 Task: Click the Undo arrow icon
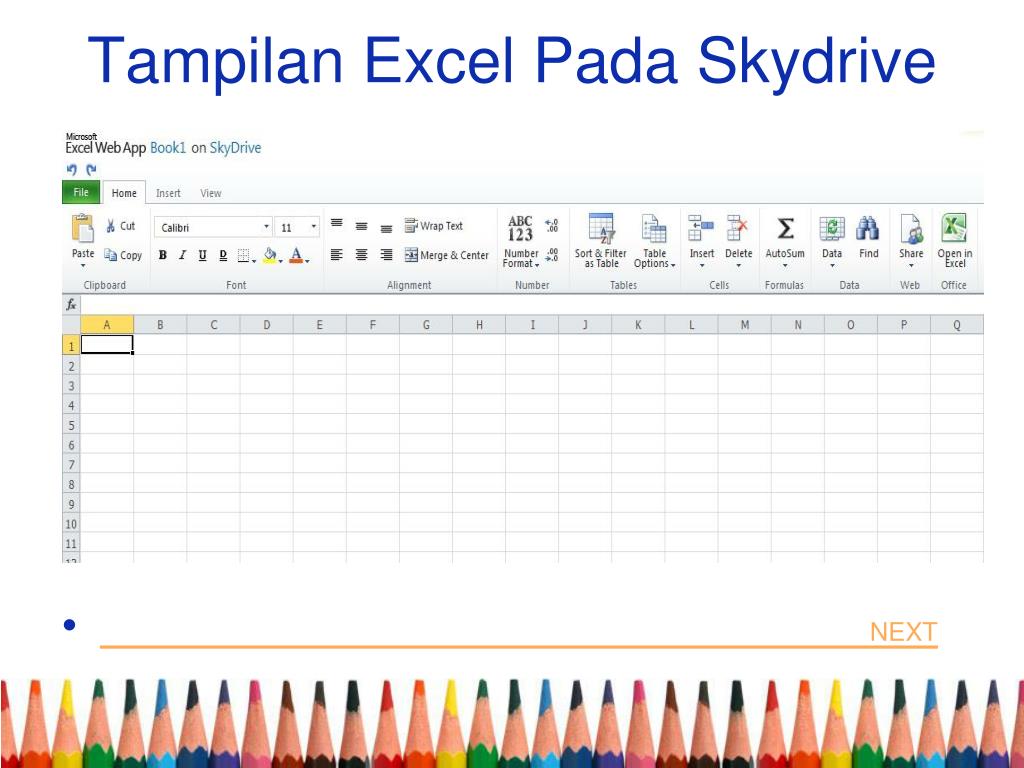point(72,170)
